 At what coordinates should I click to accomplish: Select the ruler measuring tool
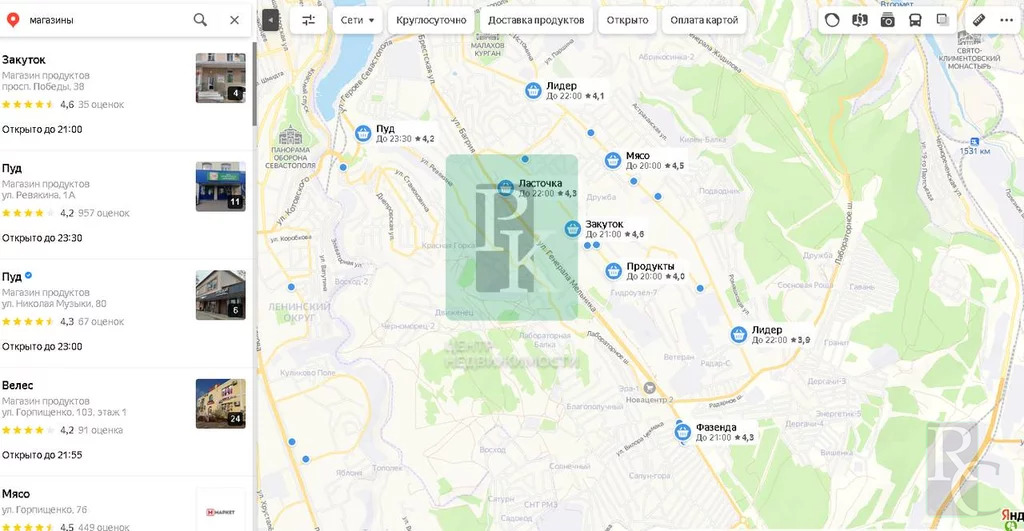click(x=978, y=20)
